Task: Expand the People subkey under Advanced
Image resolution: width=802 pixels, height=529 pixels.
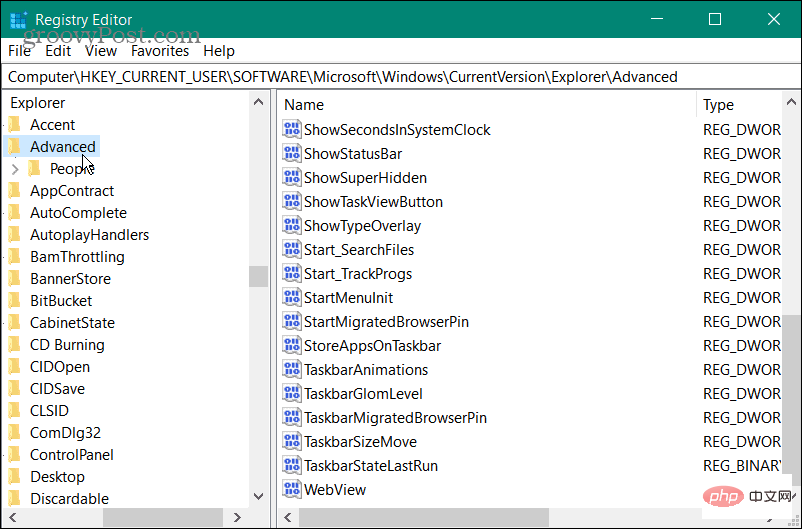Action: click(14, 169)
